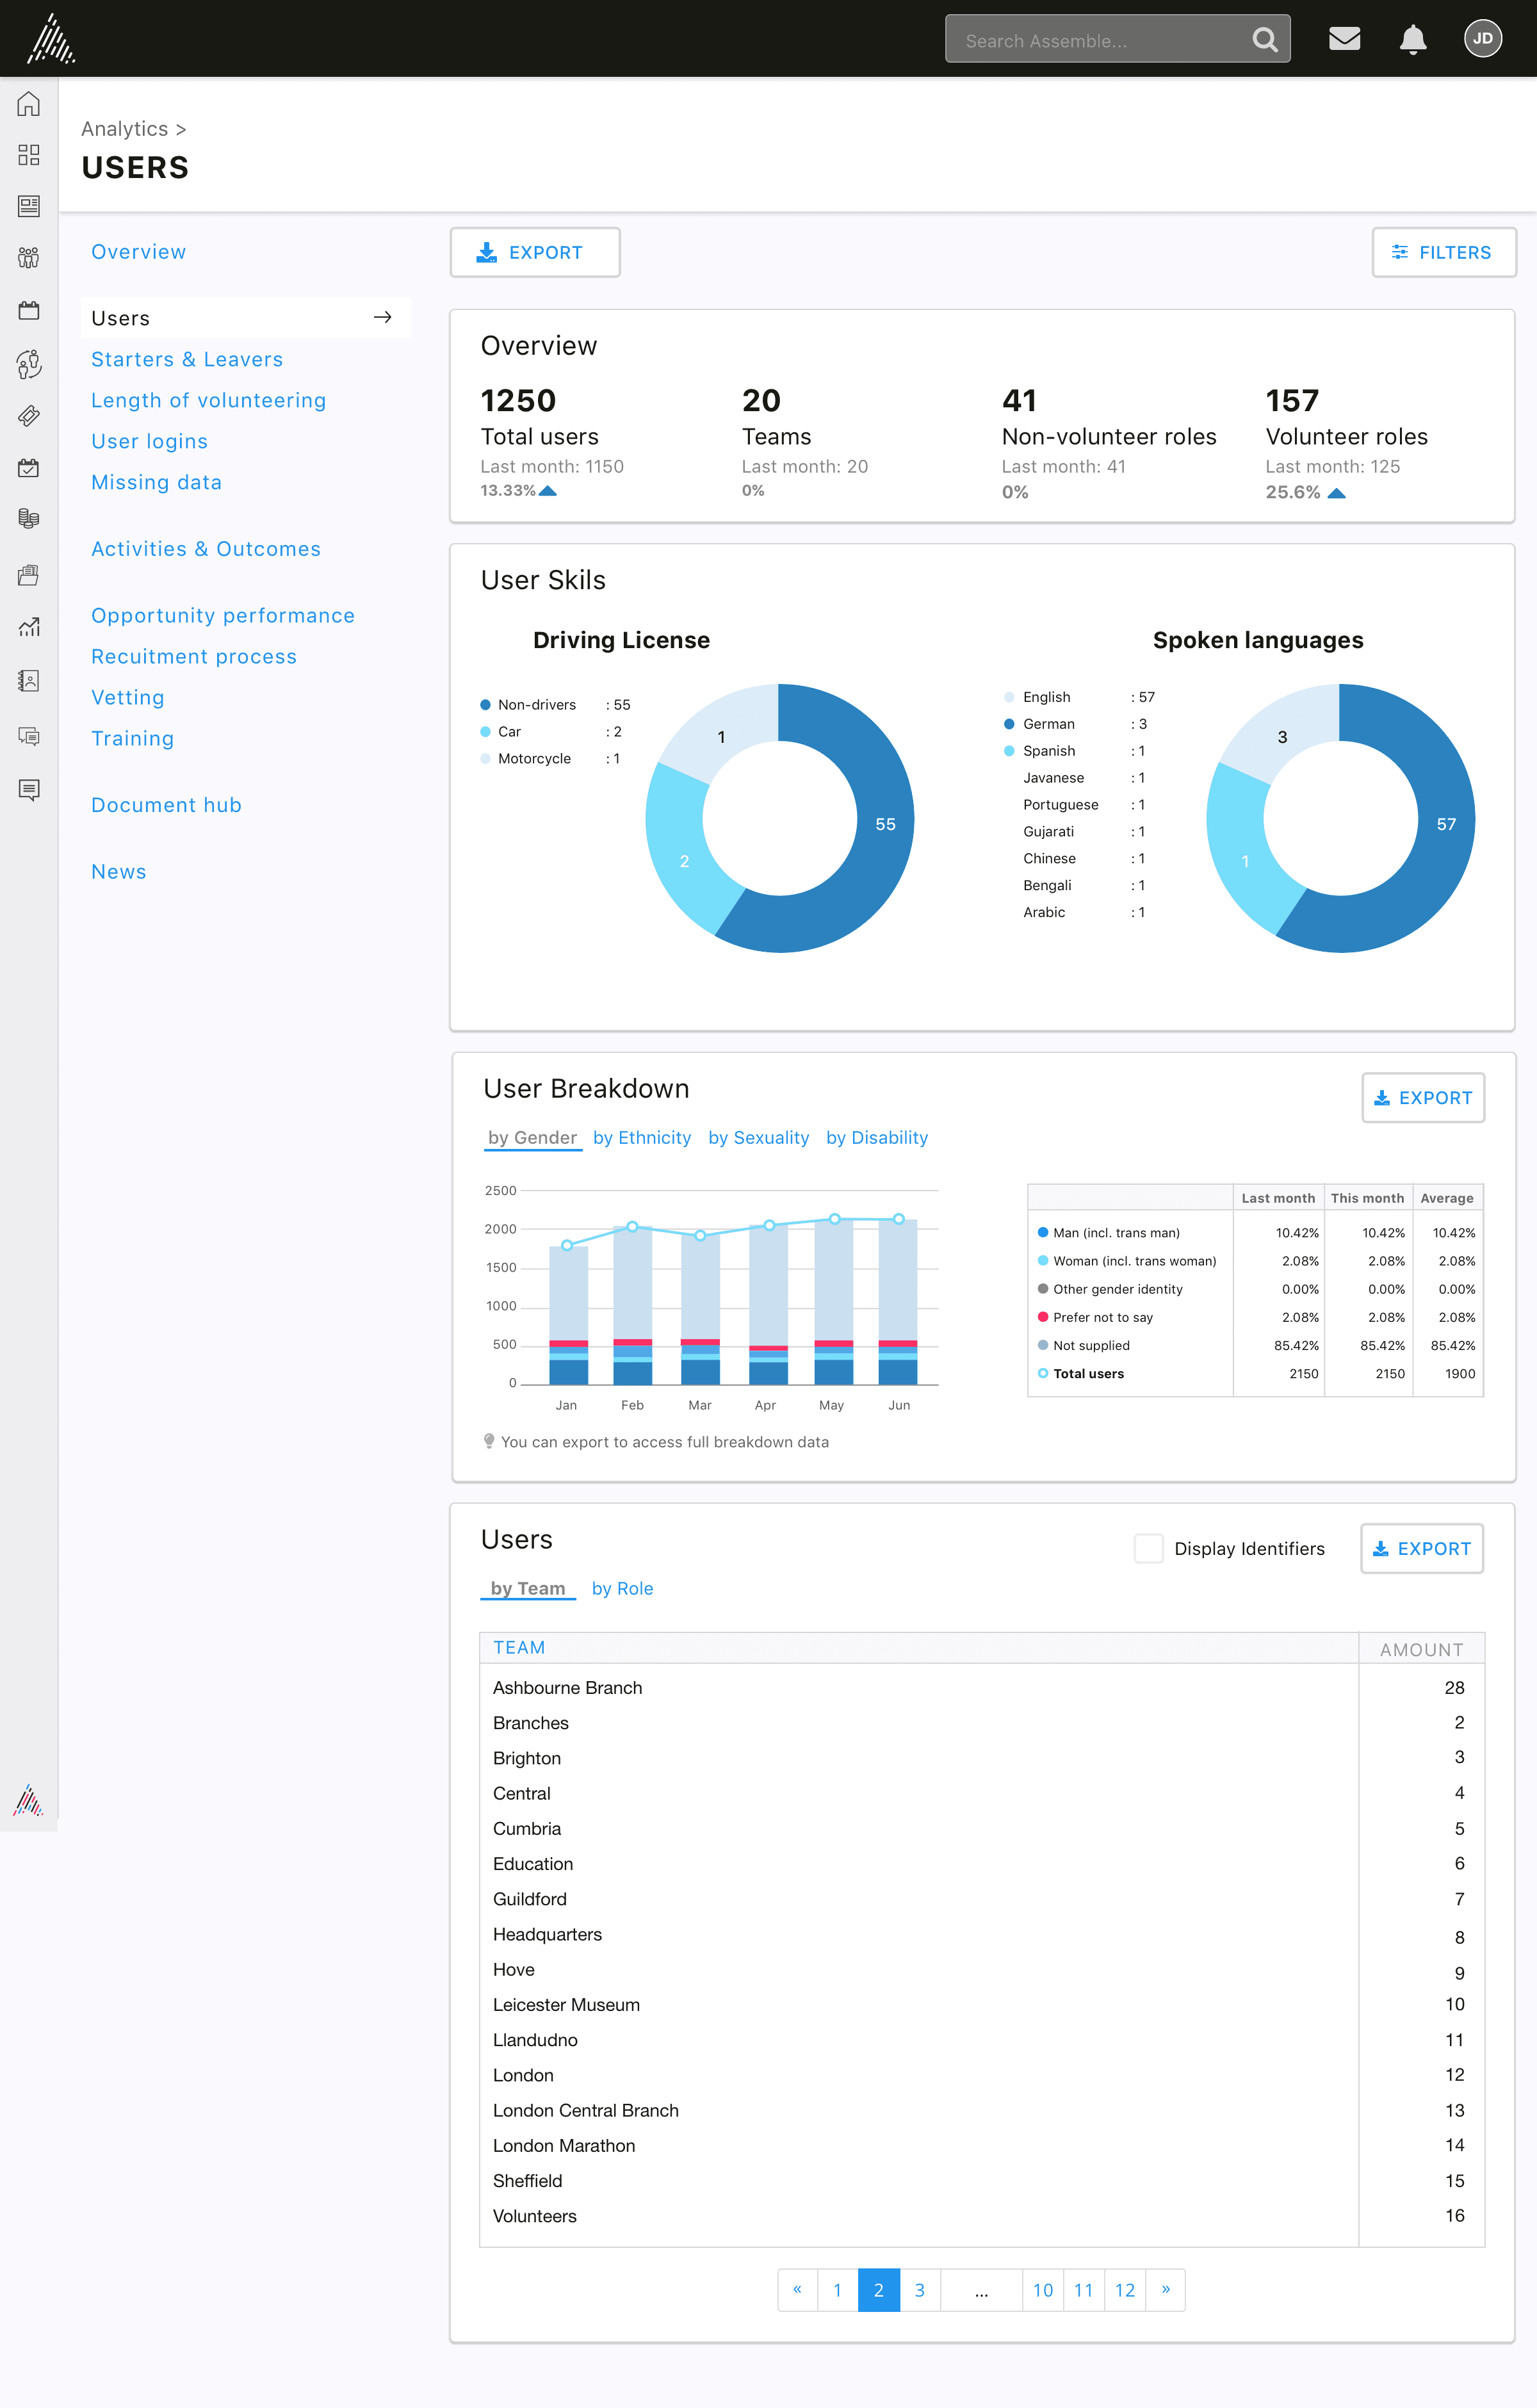Export the User Breakdown data
The width and height of the screenshot is (1537, 2408).
click(x=1422, y=1098)
